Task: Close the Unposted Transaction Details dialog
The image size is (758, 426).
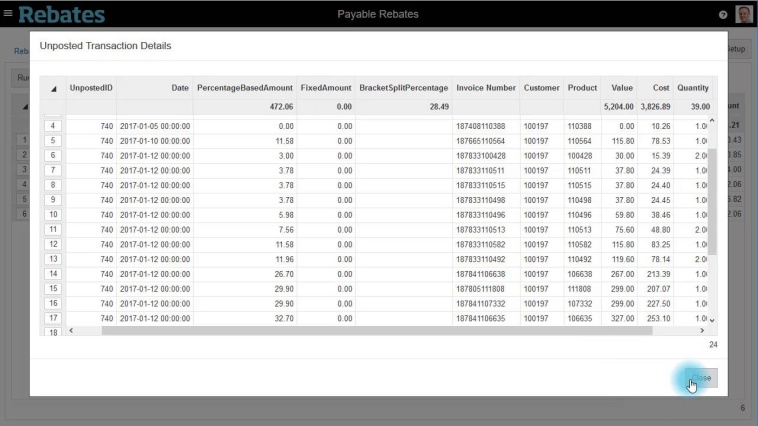Action: pos(701,378)
